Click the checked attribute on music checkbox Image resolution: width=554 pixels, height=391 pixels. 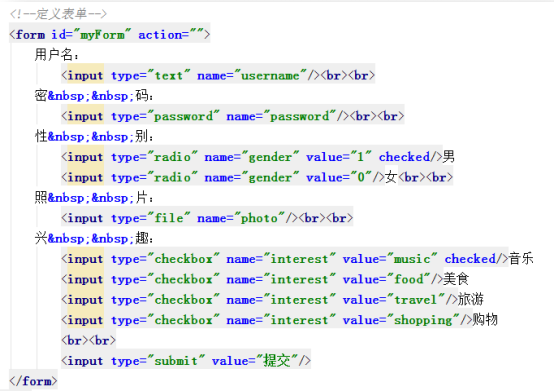click(x=470, y=259)
